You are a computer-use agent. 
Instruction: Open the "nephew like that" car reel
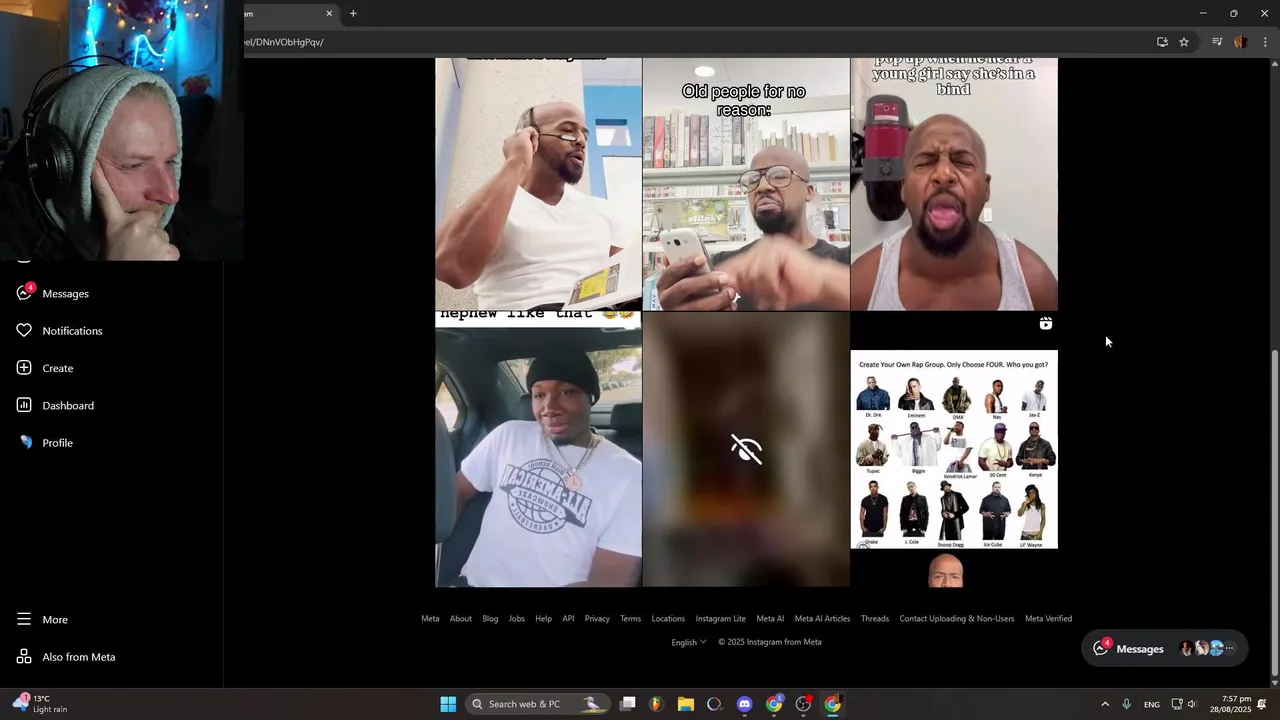tap(538, 449)
